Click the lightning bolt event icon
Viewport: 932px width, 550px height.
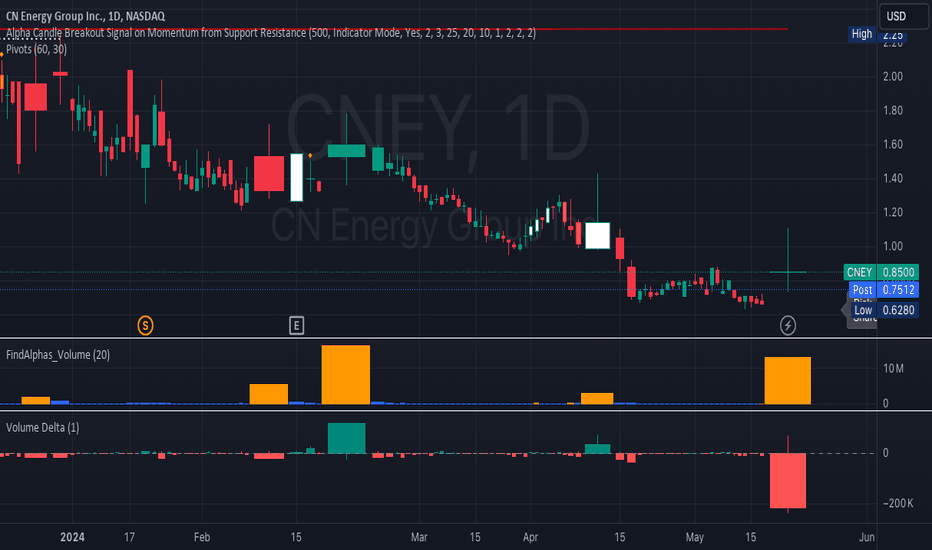[788, 325]
